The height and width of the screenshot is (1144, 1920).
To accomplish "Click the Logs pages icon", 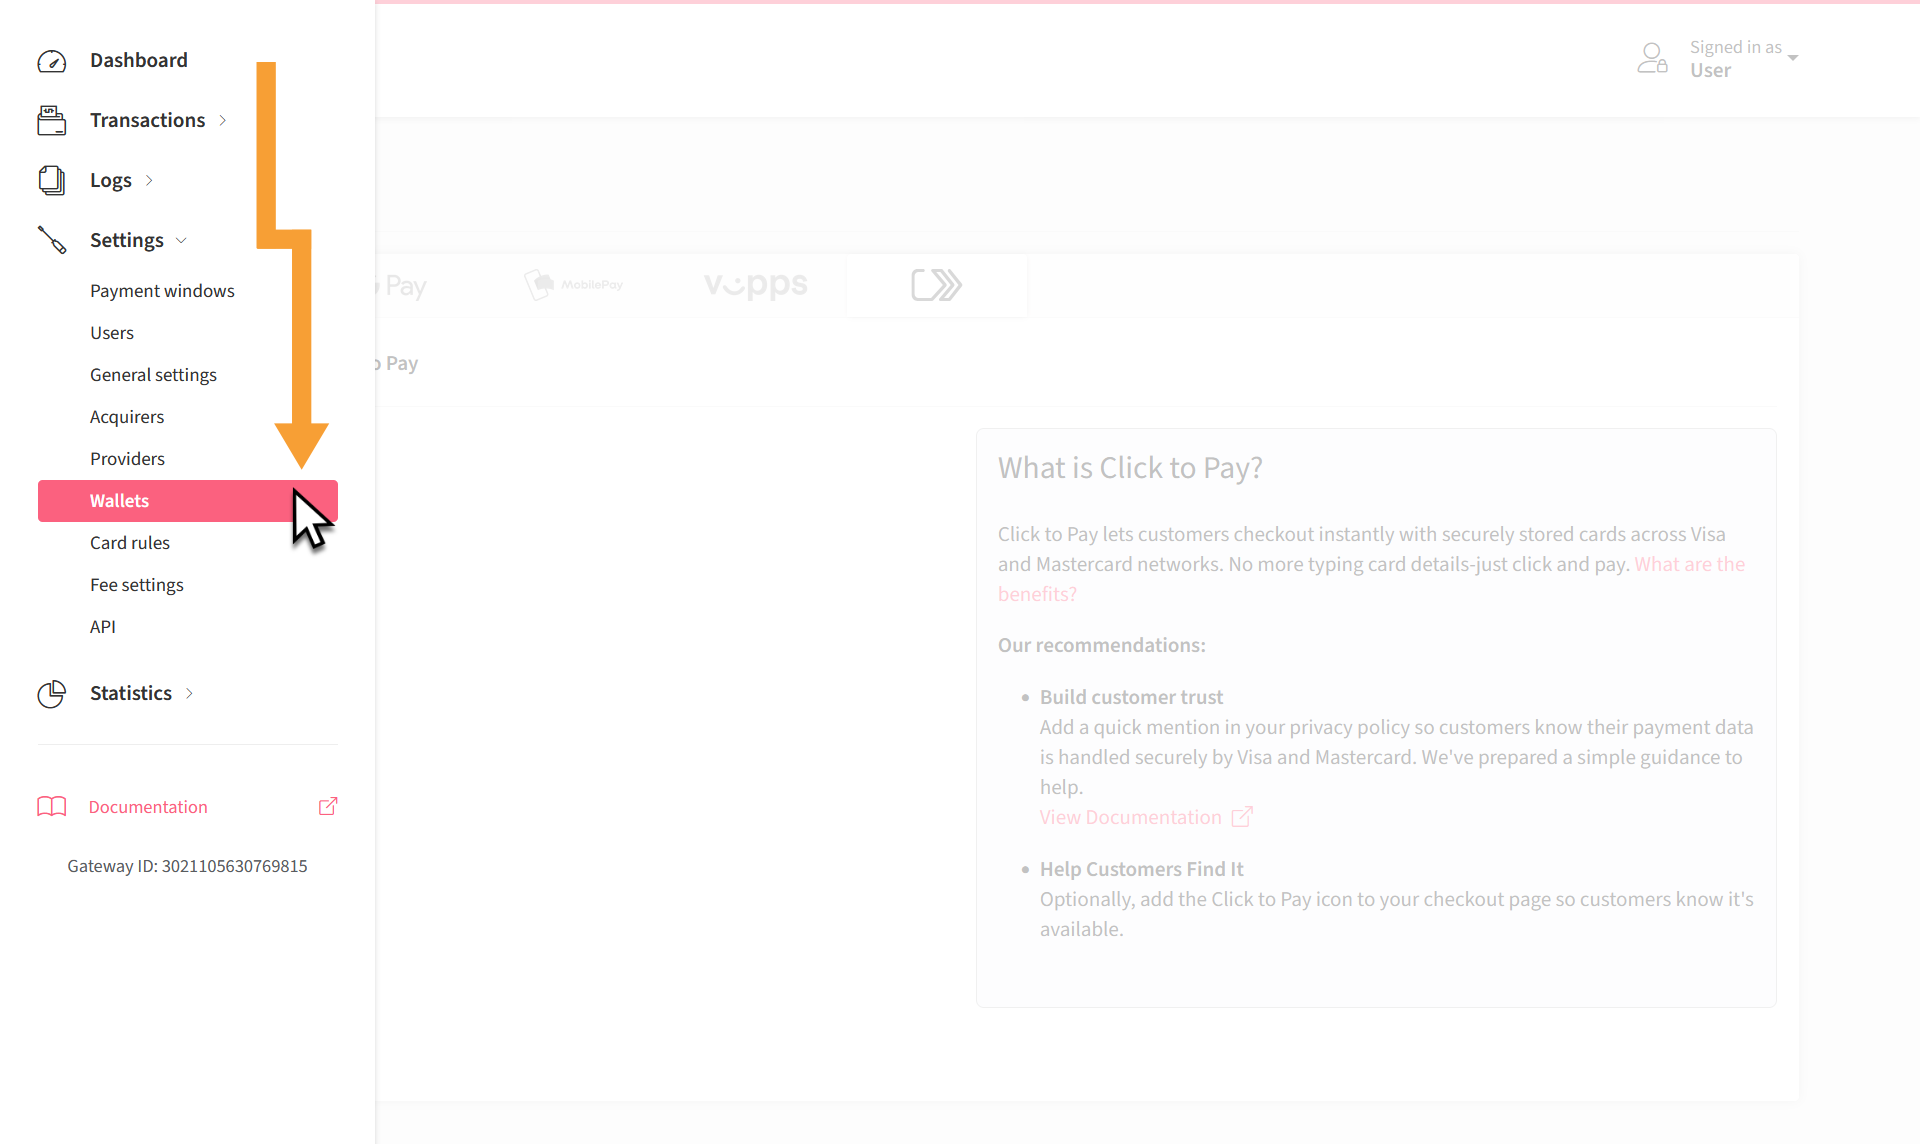I will click(x=51, y=180).
